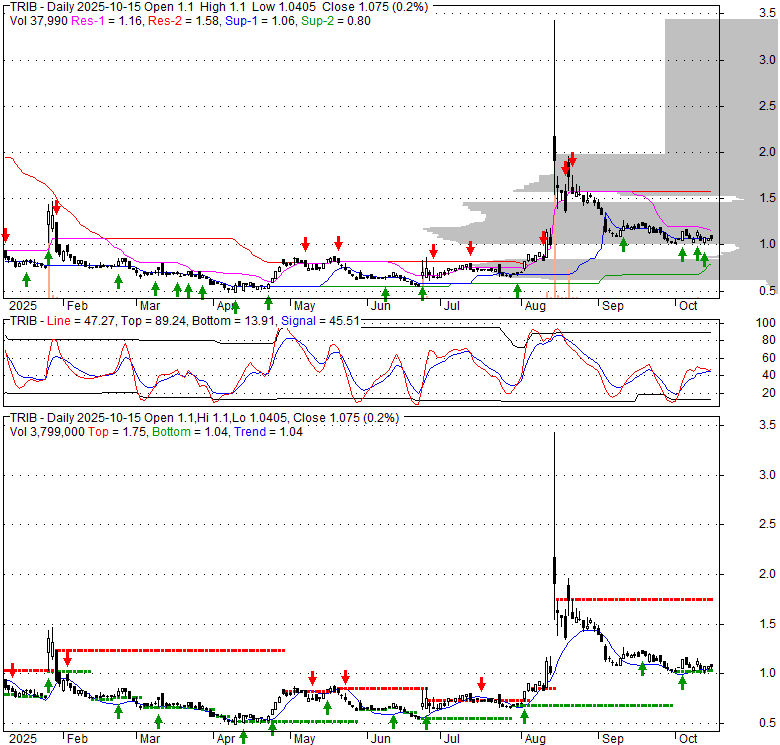Select the Jun month label on bottom chart axis

pos(381,737)
